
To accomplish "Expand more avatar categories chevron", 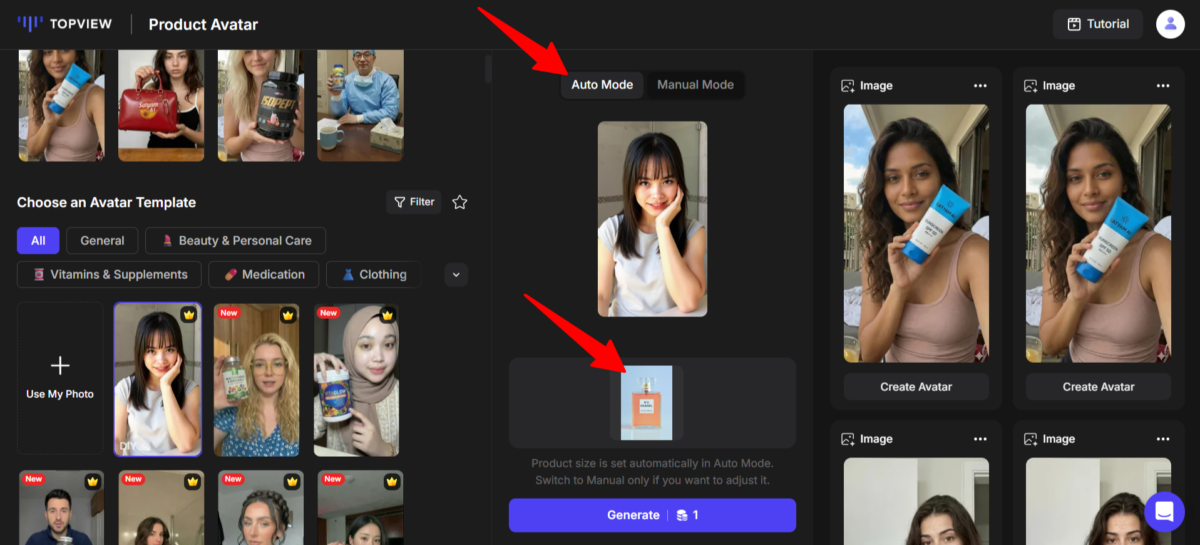I will point(456,274).
